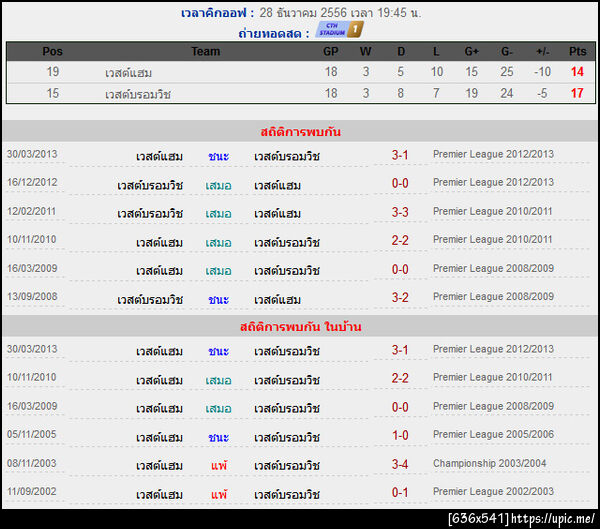Click team name เวสต์แฮม in the standings table
600x529 pixels.
[129, 72]
